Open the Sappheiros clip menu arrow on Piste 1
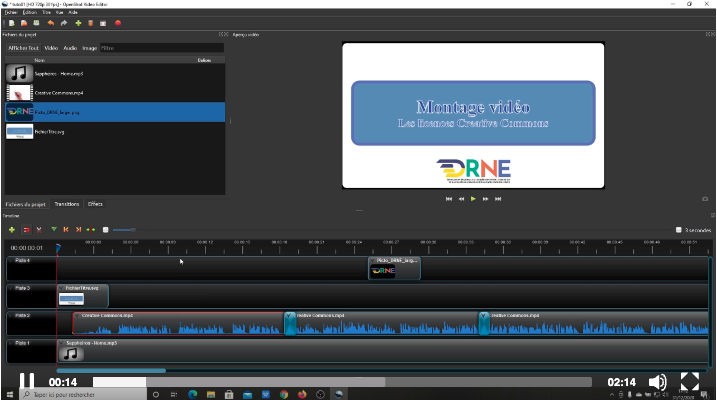717x400 pixels. click(x=61, y=343)
